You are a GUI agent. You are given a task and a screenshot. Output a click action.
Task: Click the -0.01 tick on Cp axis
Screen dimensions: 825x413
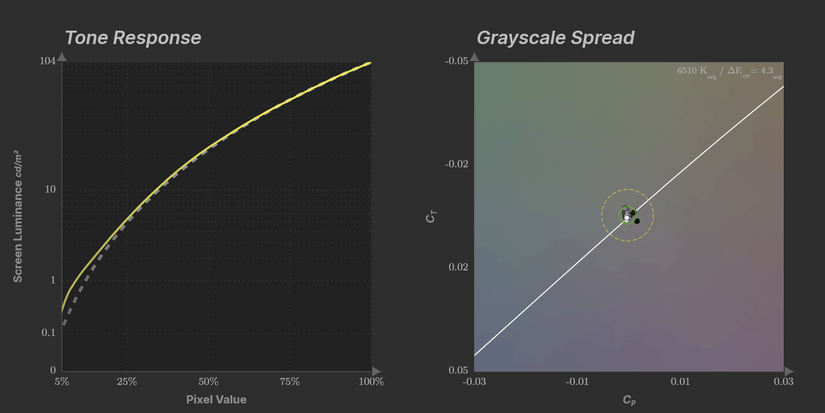coord(577,381)
